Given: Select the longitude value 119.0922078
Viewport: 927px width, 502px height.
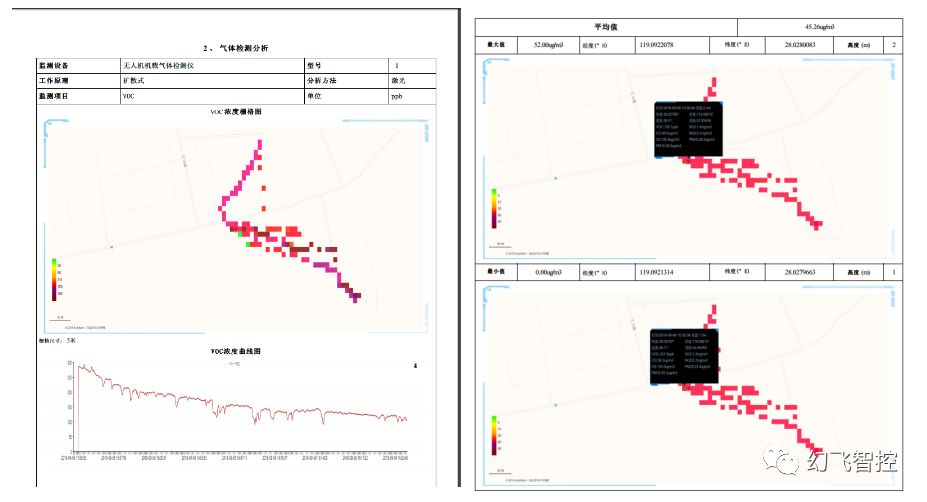Looking at the screenshot, I should [669, 46].
